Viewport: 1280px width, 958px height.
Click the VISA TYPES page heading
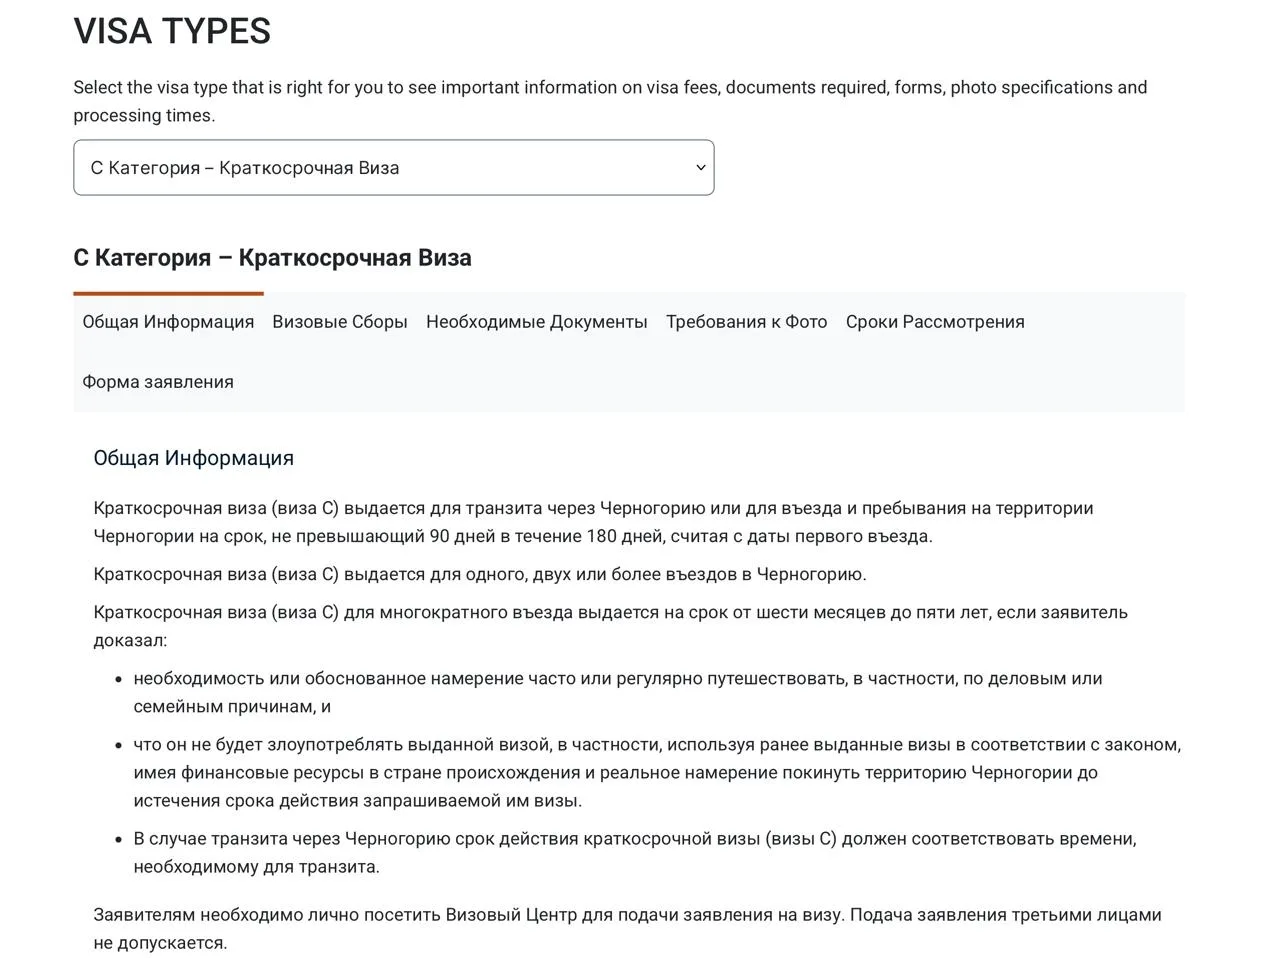click(172, 31)
